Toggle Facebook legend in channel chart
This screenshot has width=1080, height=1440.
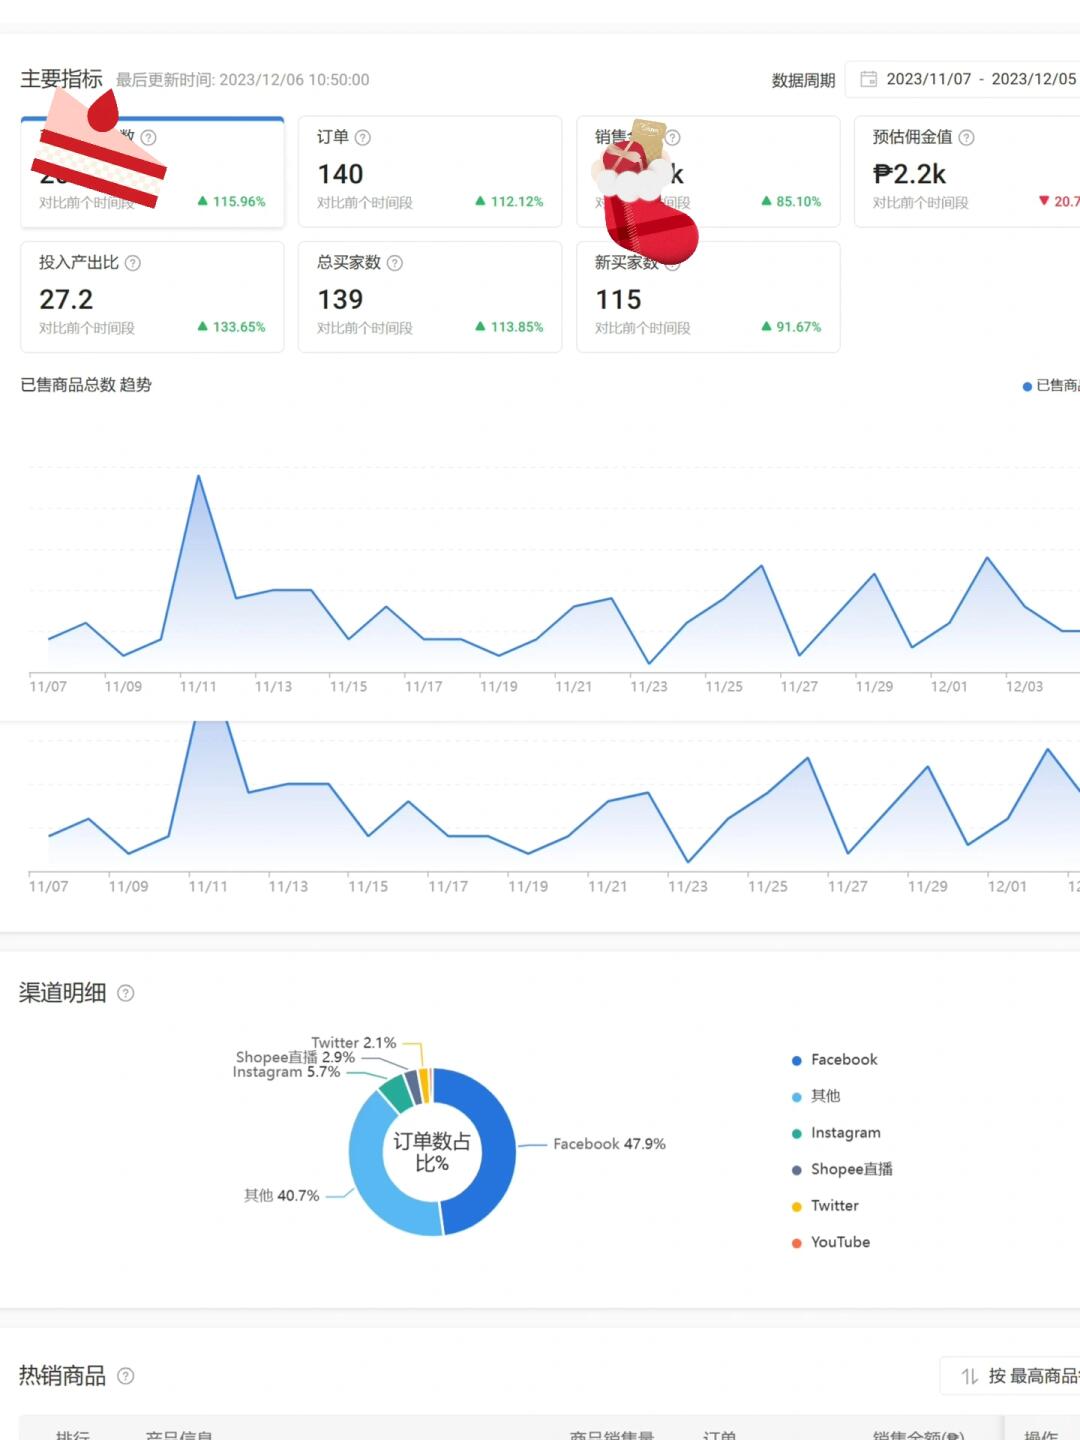click(835, 1060)
